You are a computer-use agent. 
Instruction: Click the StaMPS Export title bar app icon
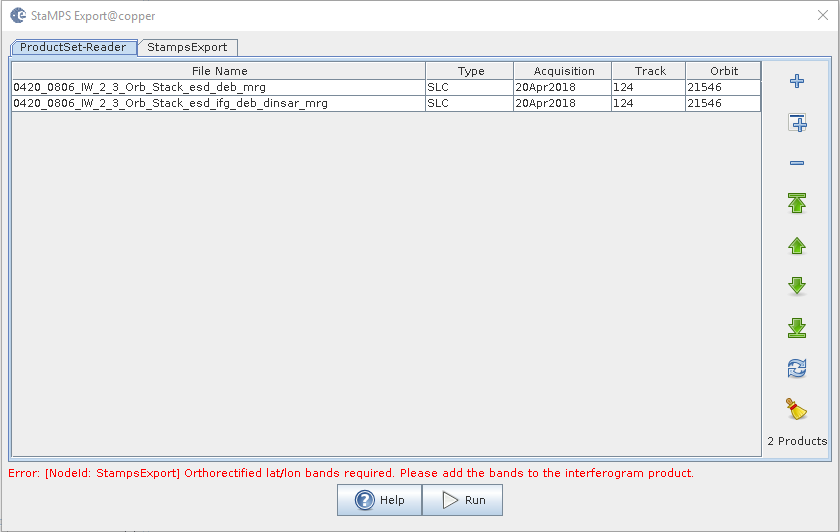18,16
